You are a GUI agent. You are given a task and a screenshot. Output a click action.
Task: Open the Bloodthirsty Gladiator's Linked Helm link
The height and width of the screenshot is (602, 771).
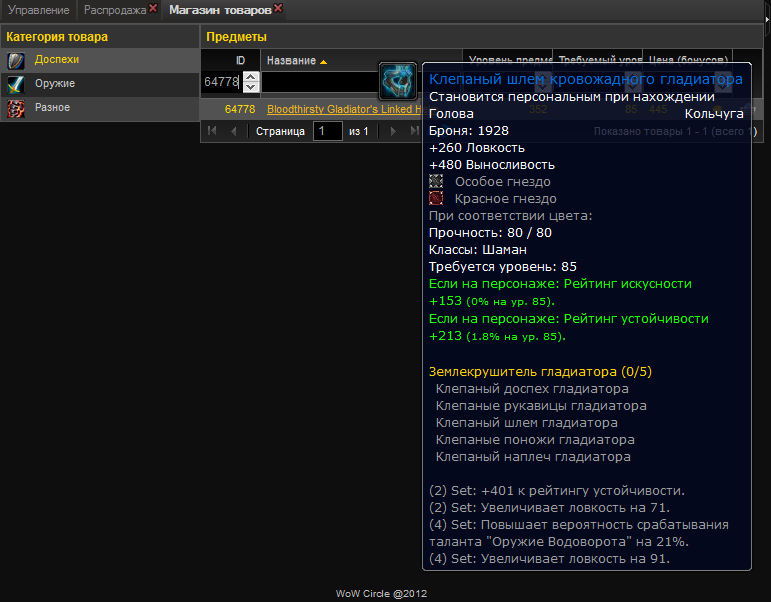click(x=344, y=109)
